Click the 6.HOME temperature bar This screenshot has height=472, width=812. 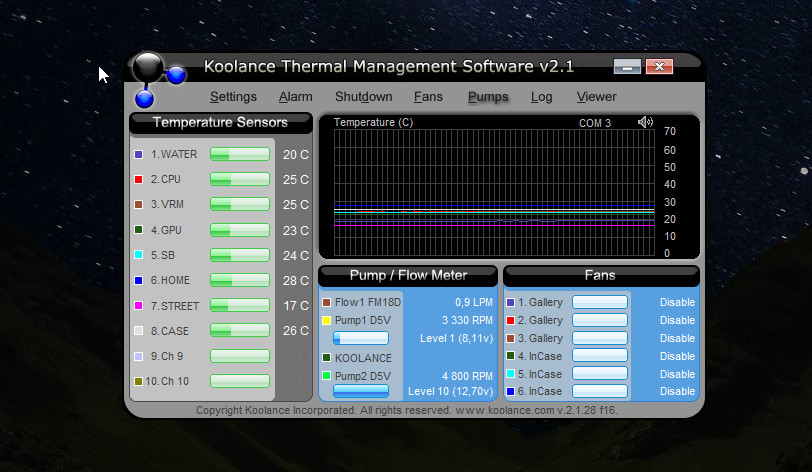240,280
